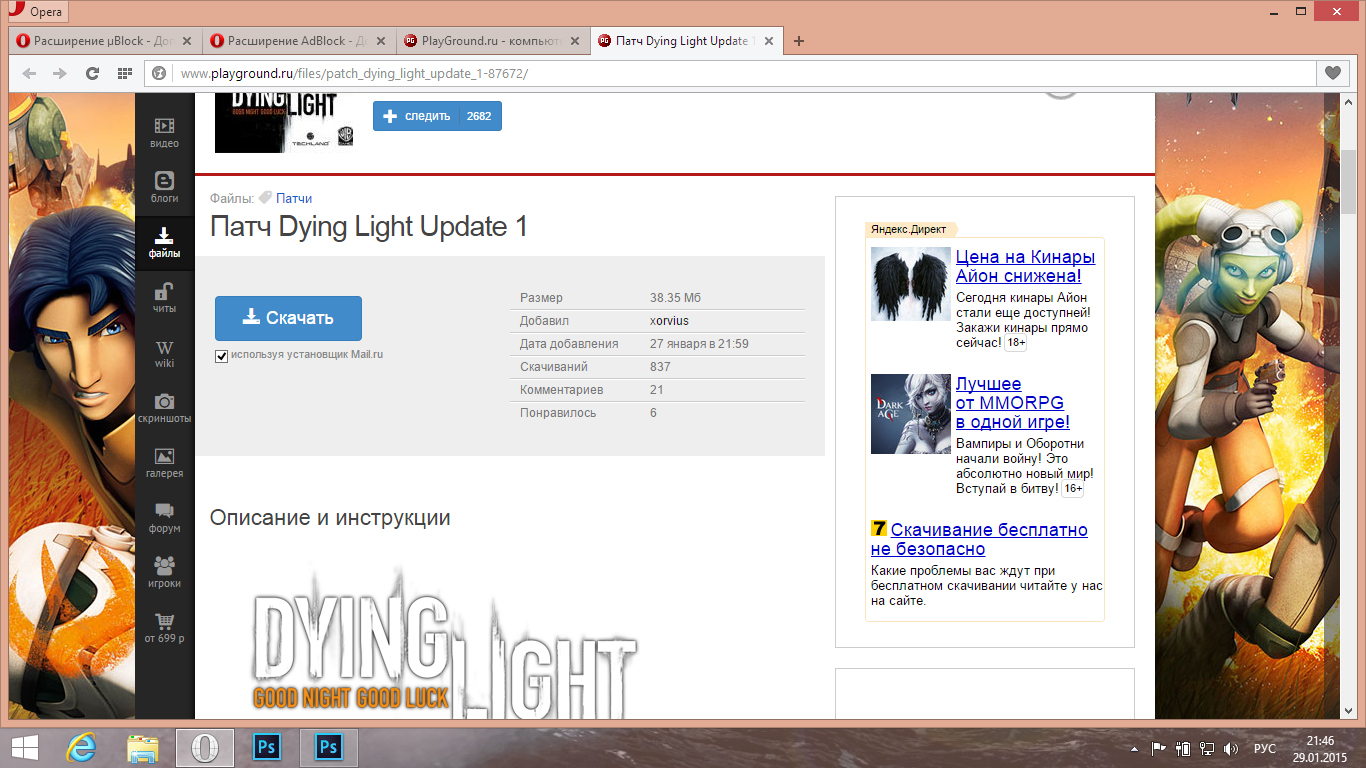
Task: Switch to the 'Расширение AdBlock' tab
Action: 299,41
